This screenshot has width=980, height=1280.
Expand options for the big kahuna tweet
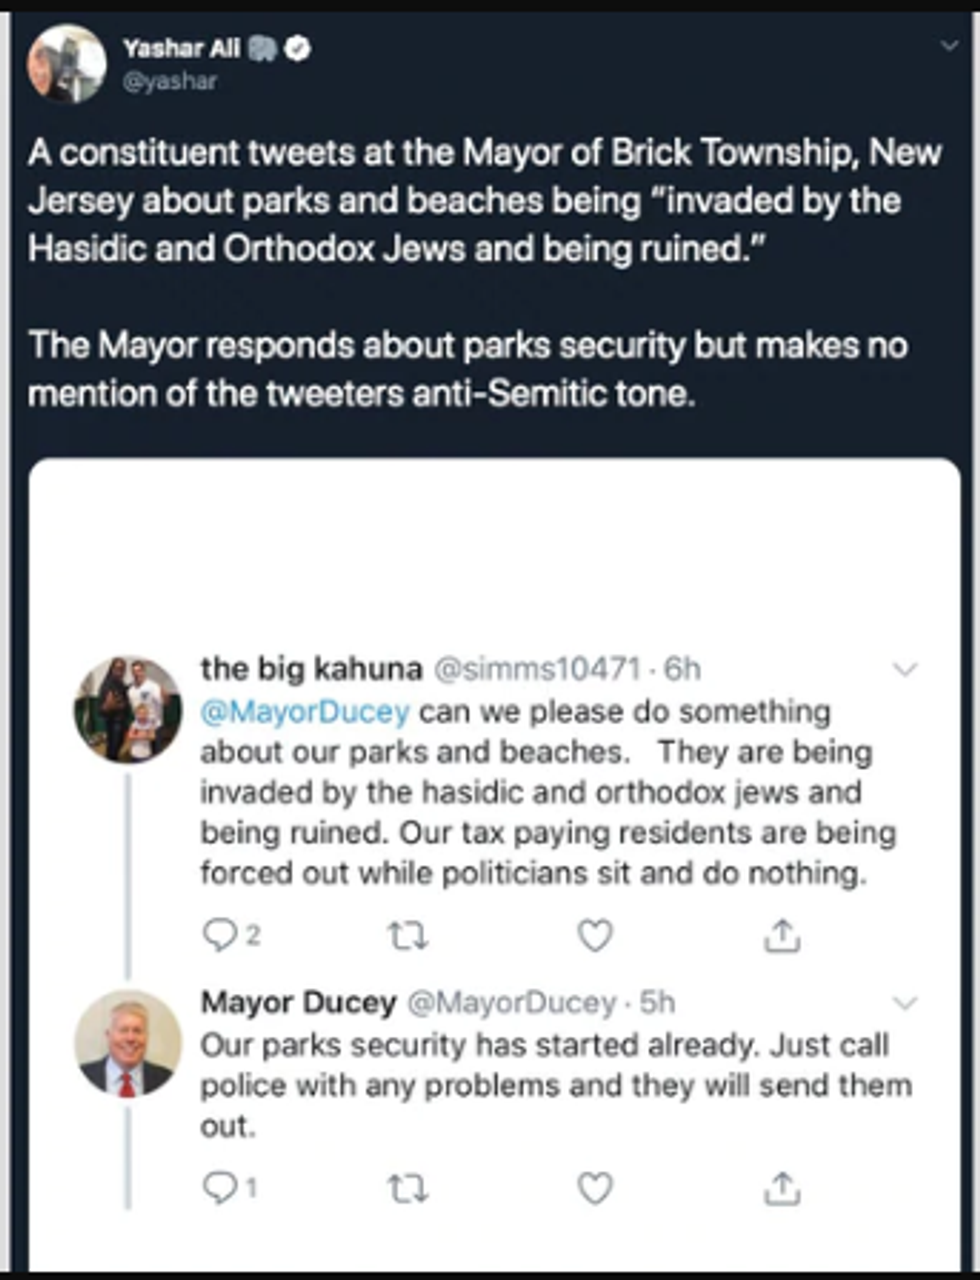pyautogui.click(x=904, y=669)
